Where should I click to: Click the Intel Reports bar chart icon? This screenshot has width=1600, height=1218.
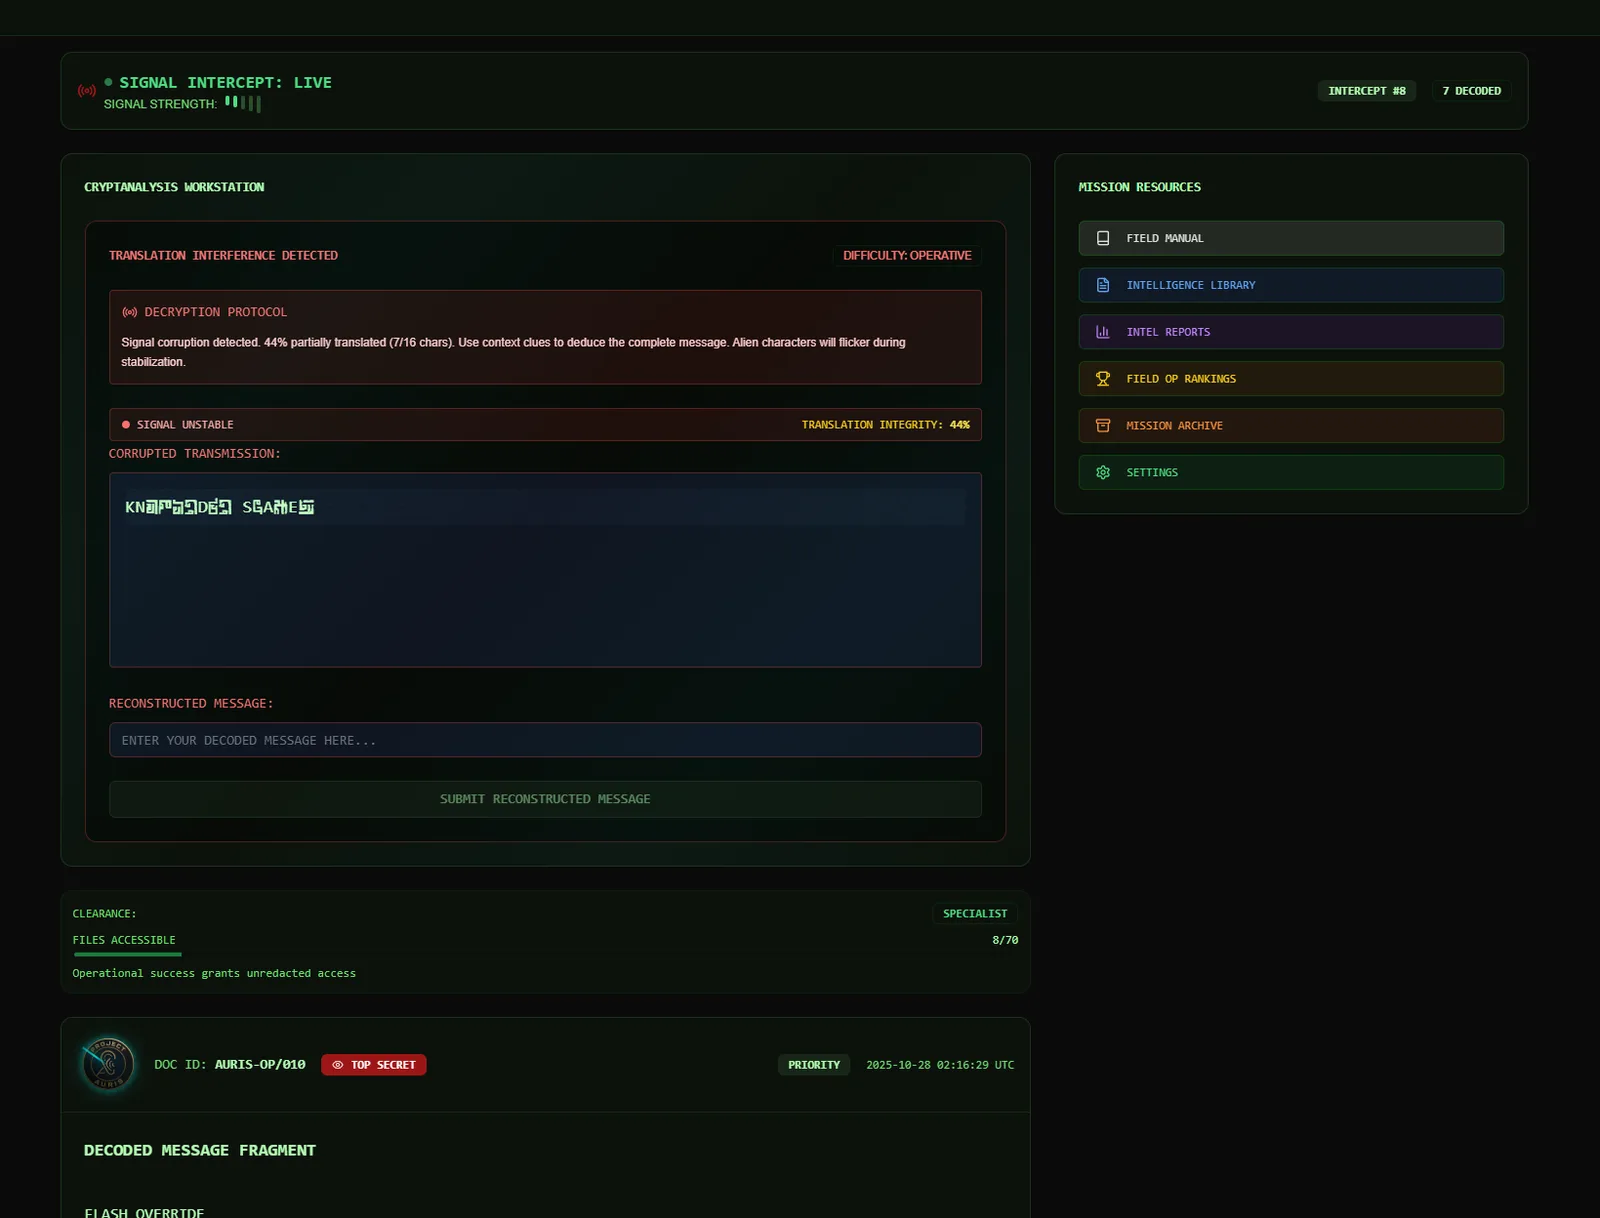[1103, 332]
